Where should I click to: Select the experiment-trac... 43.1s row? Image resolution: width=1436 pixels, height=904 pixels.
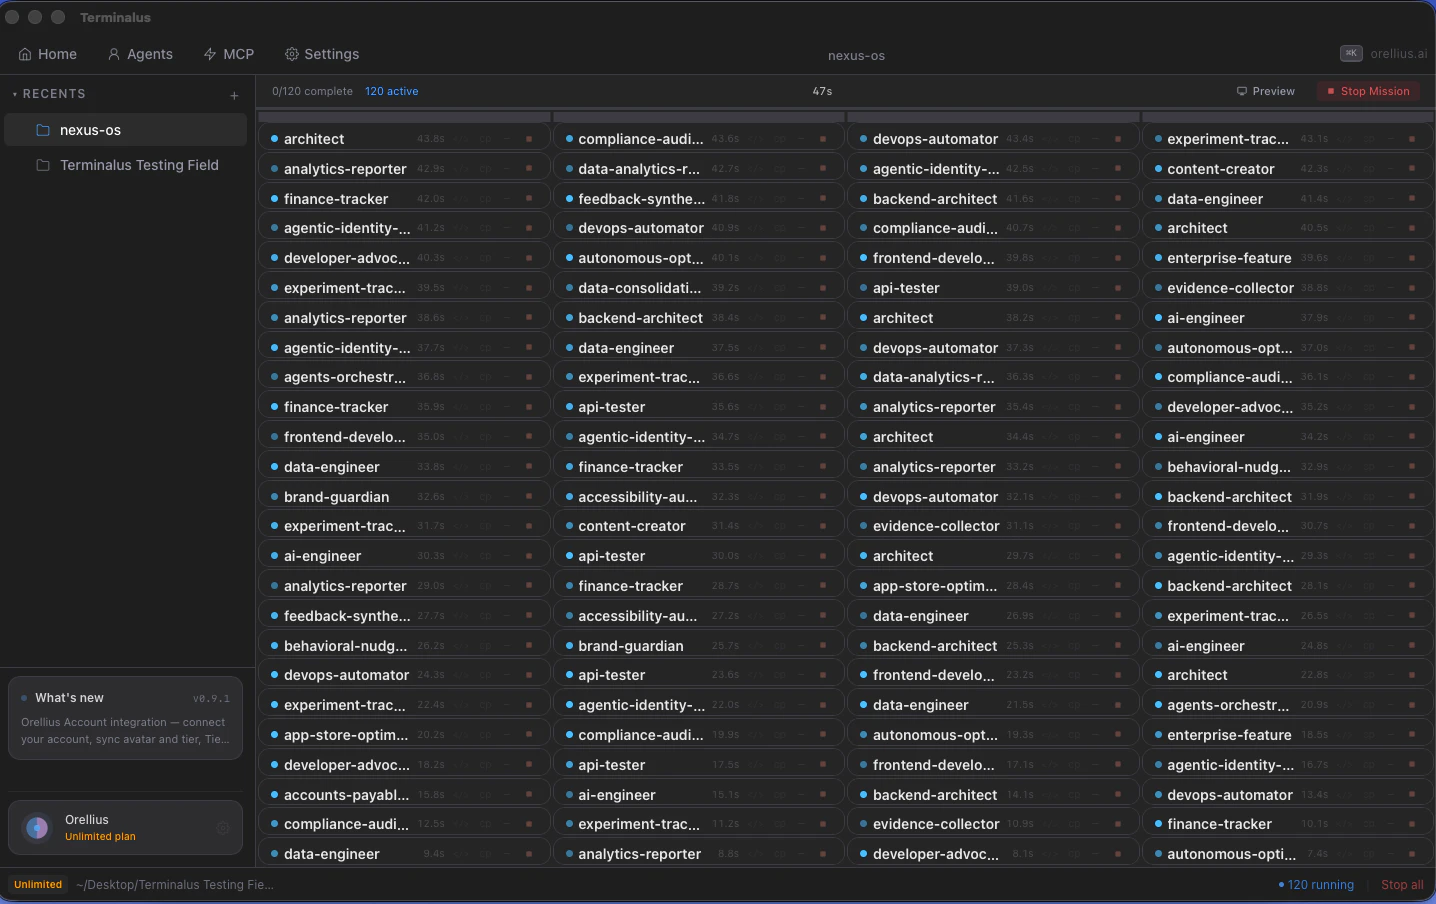[1287, 139]
